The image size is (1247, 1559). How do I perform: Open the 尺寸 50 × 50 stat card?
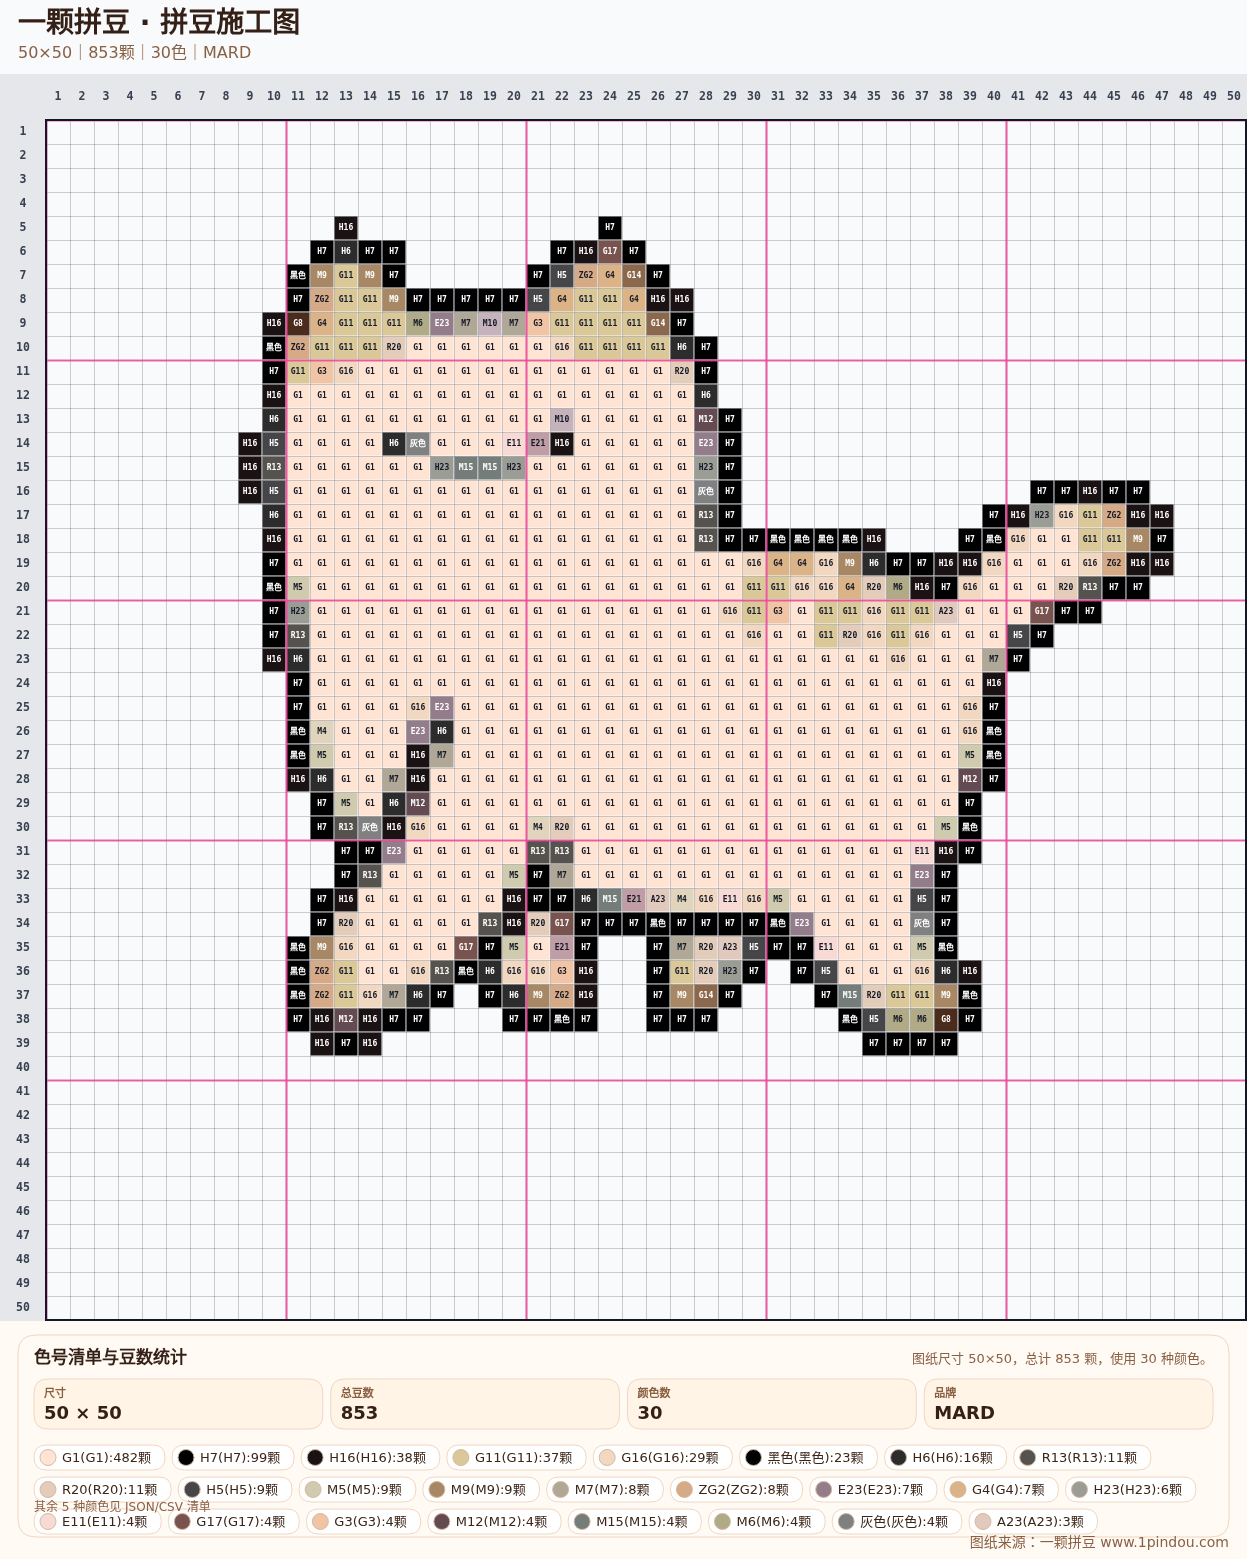pyautogui.click(x=178, y=1404)
